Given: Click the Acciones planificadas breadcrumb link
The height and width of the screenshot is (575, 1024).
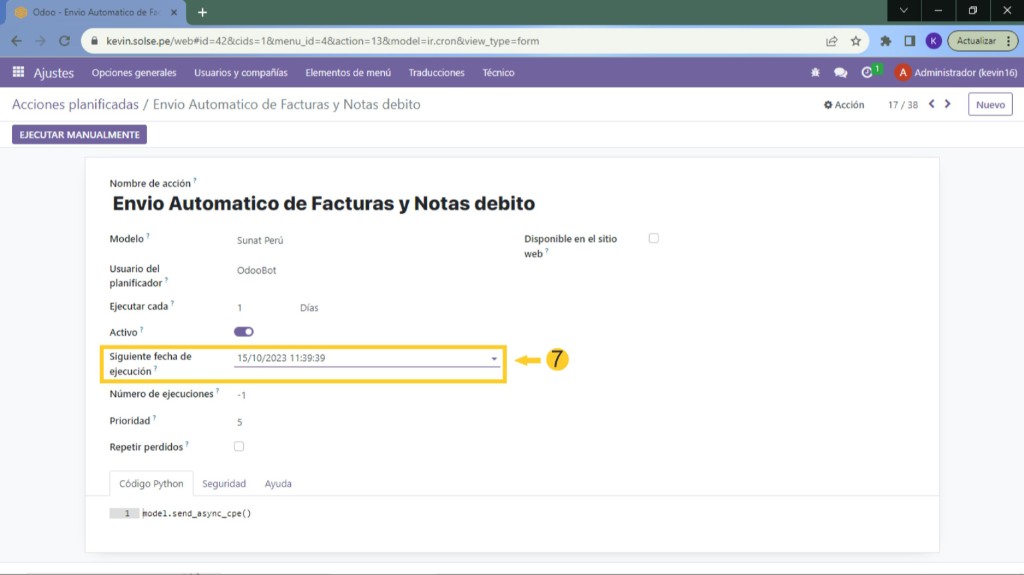Looking at the screenshot, I should coord(75,104).
